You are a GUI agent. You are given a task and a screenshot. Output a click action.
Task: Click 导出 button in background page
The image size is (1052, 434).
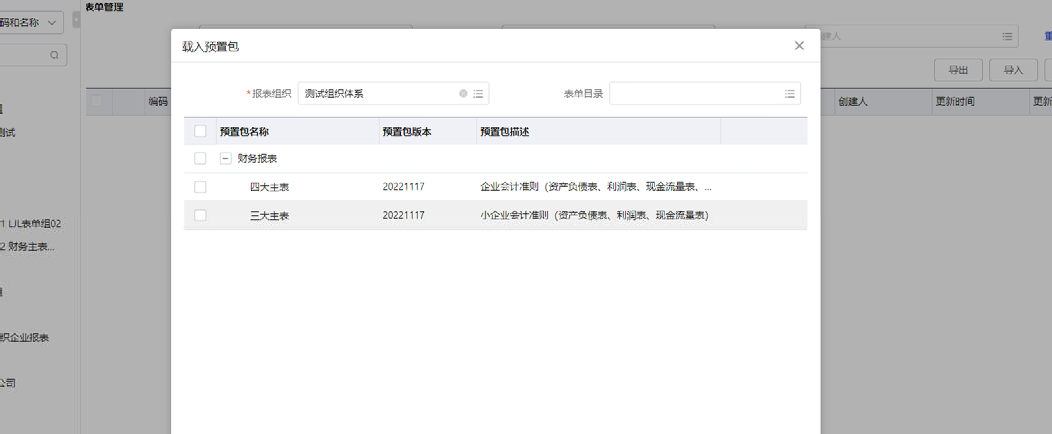958,70
